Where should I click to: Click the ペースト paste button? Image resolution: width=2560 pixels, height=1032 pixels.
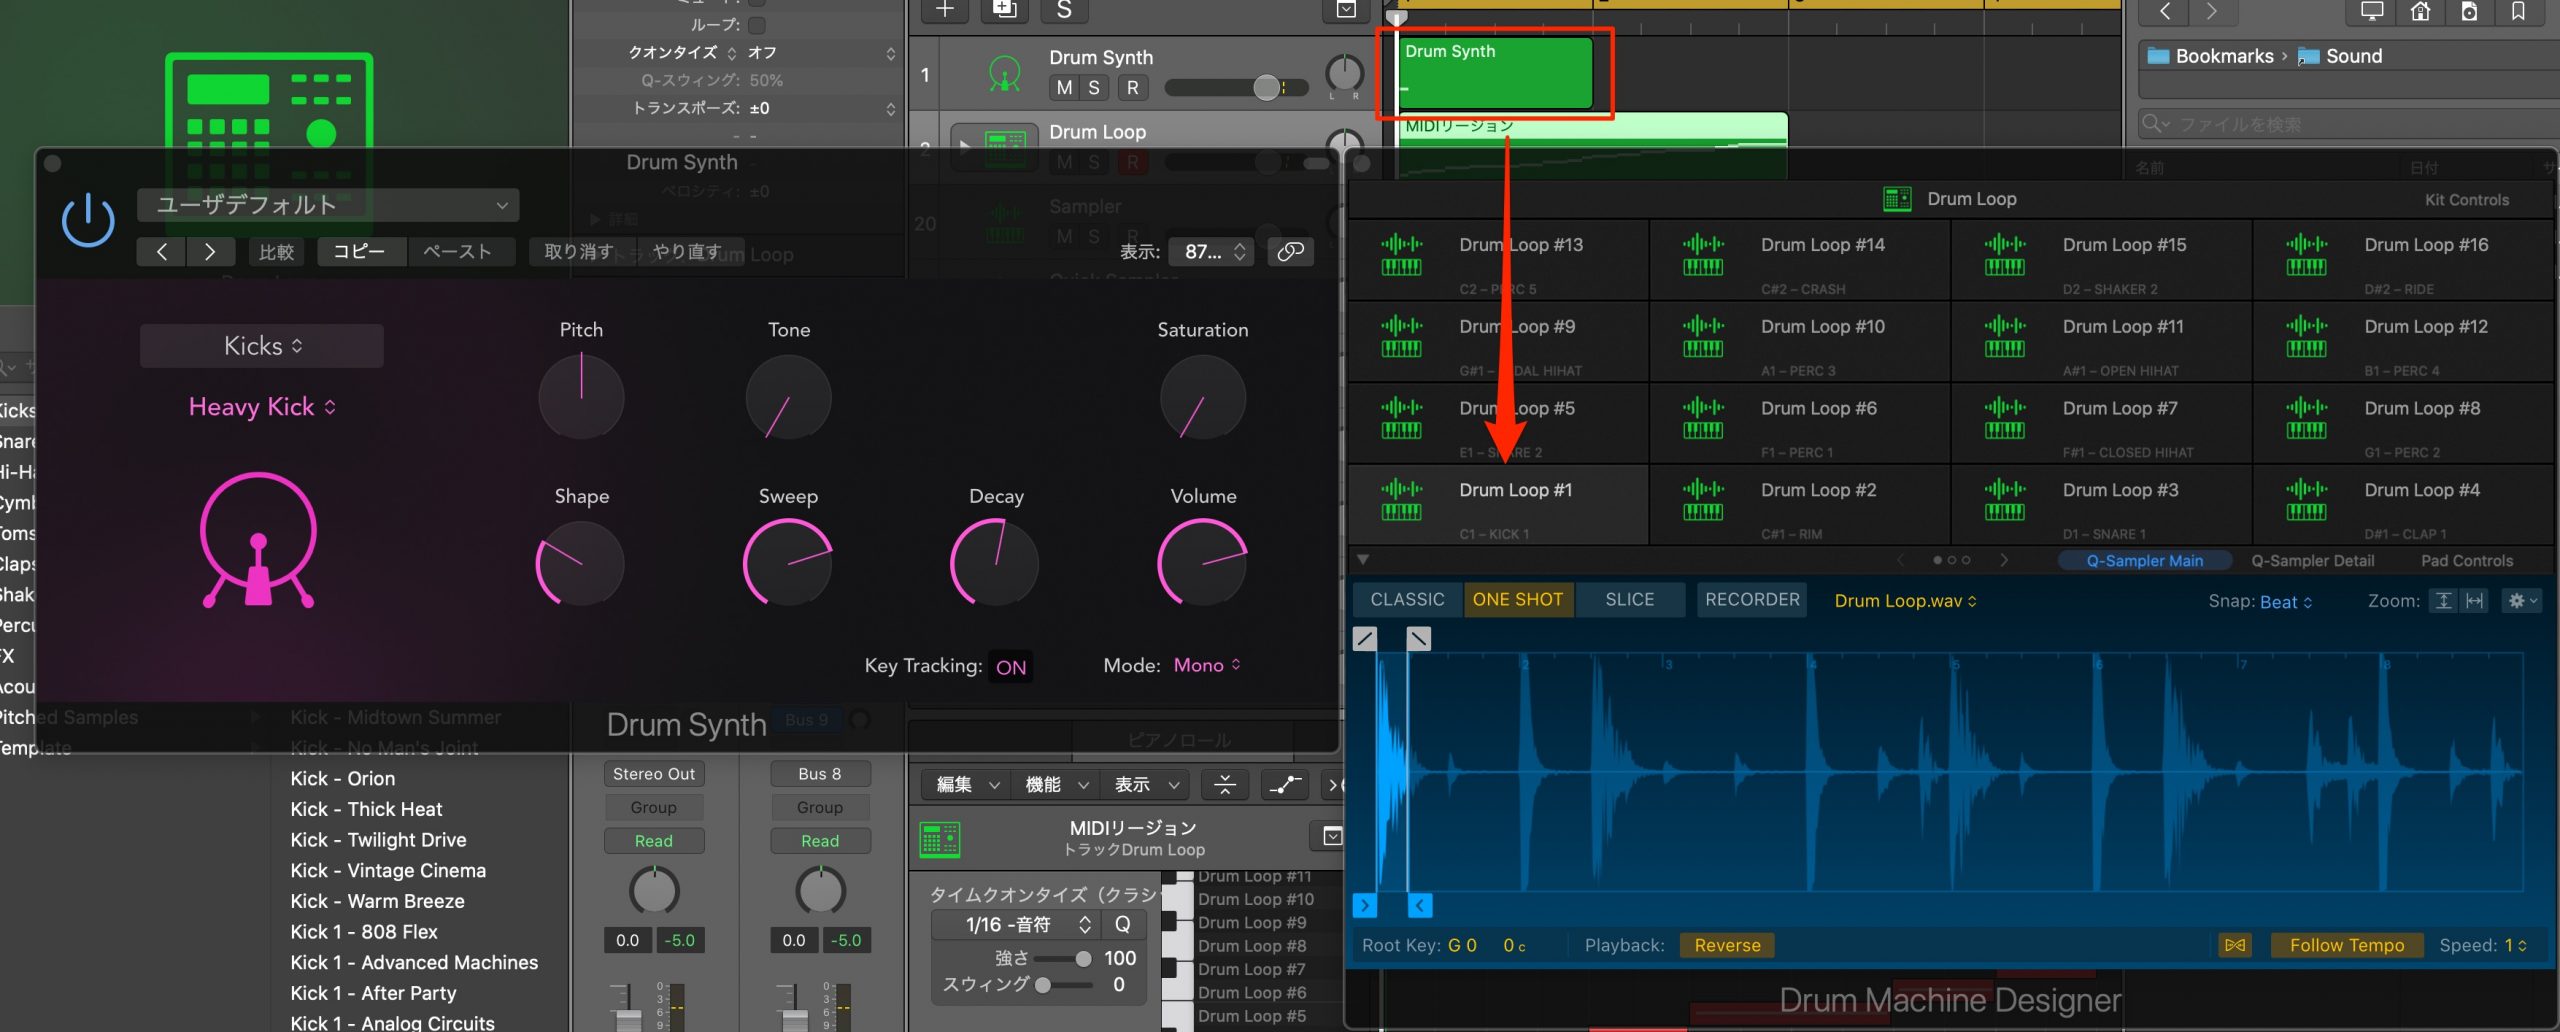click(x=458, y=252)
